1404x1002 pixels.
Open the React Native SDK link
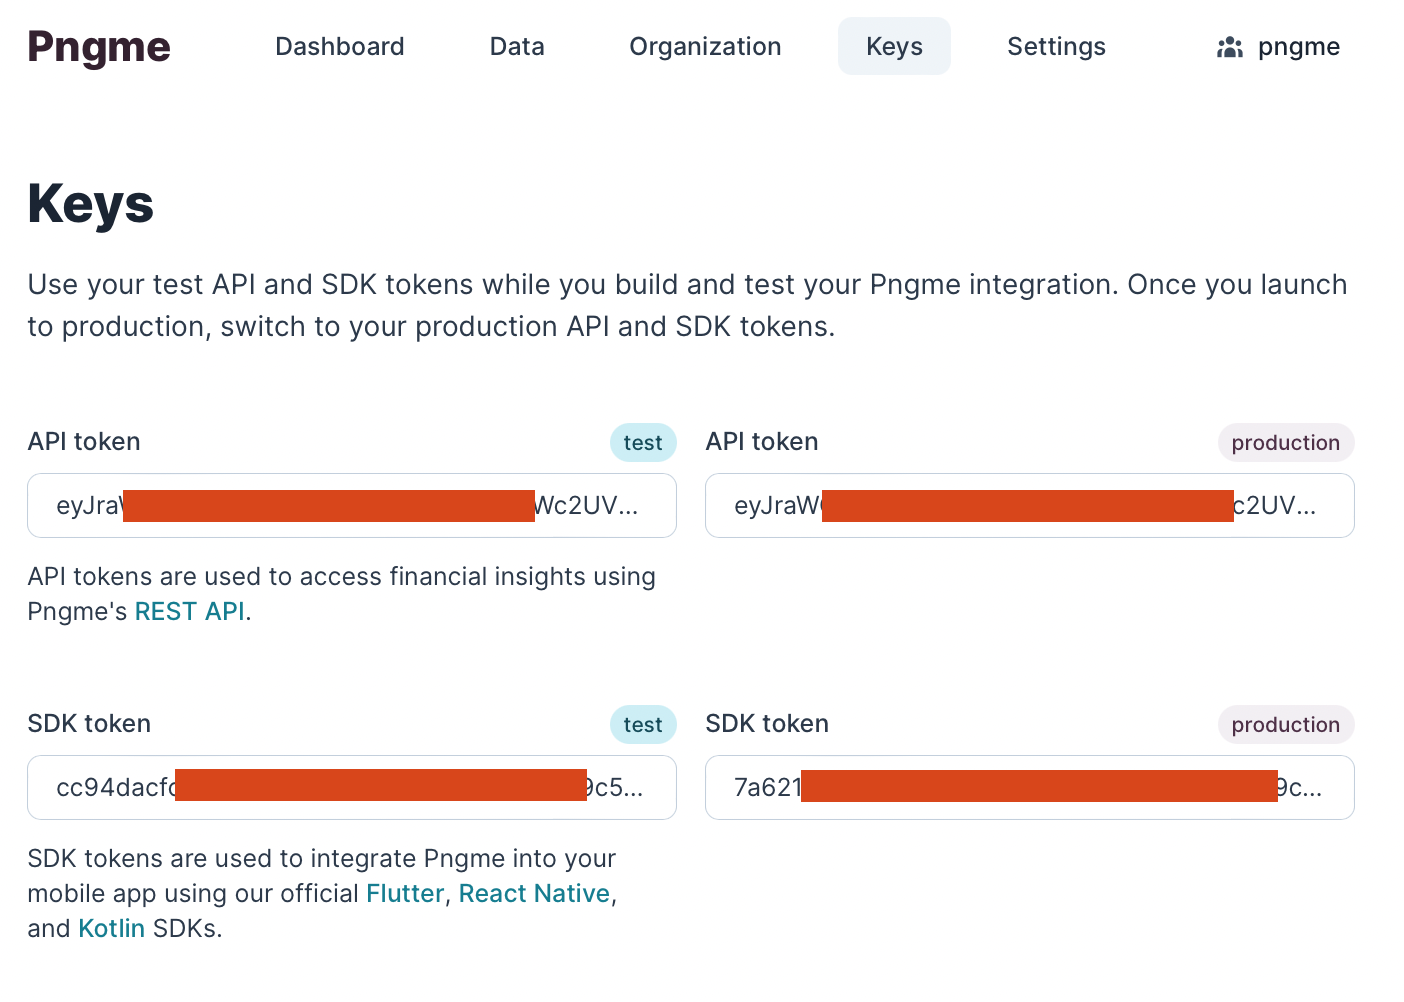[x=534, y=893]
